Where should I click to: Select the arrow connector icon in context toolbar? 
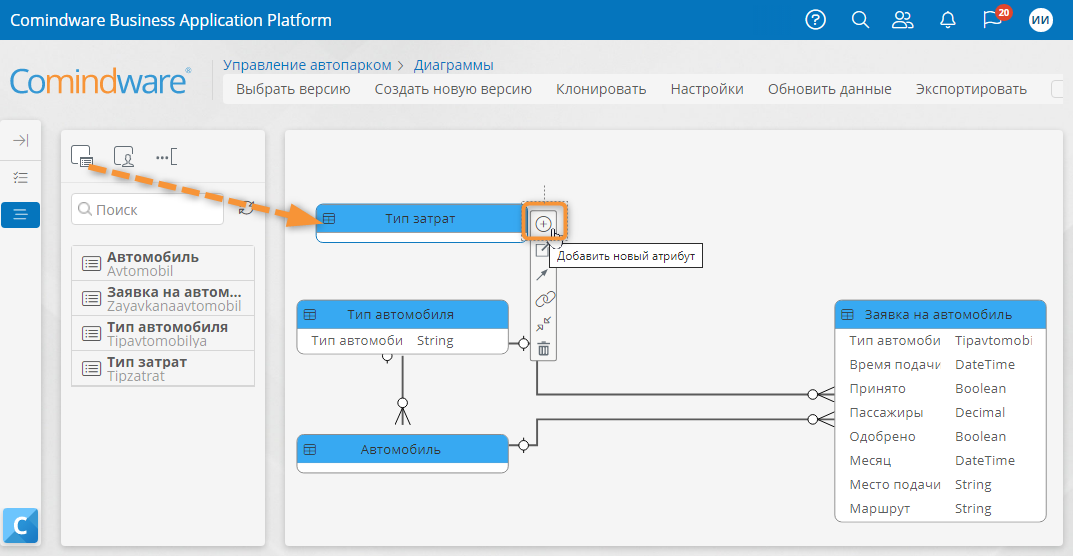[542, 274]
